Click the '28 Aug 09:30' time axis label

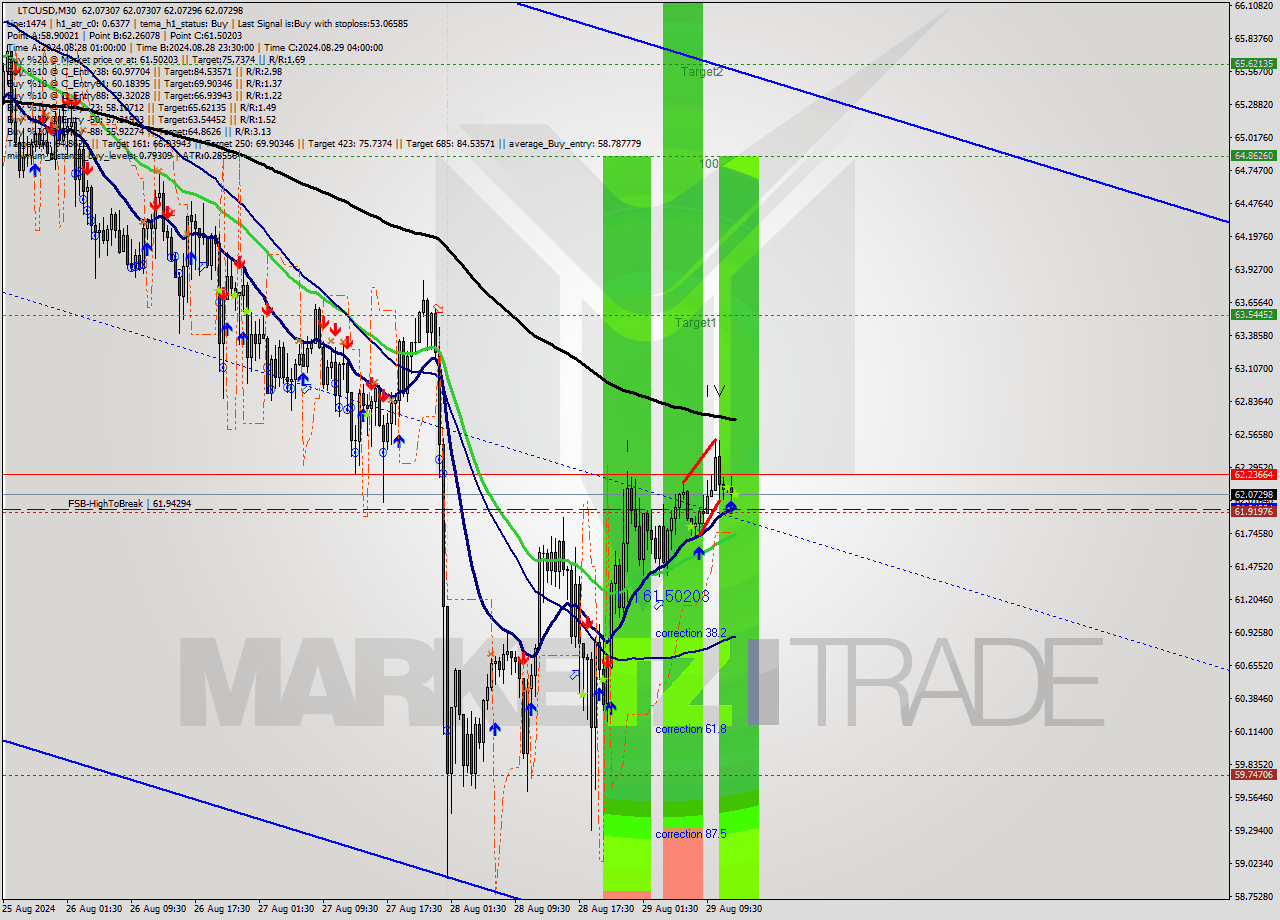[x=542, y=910]
